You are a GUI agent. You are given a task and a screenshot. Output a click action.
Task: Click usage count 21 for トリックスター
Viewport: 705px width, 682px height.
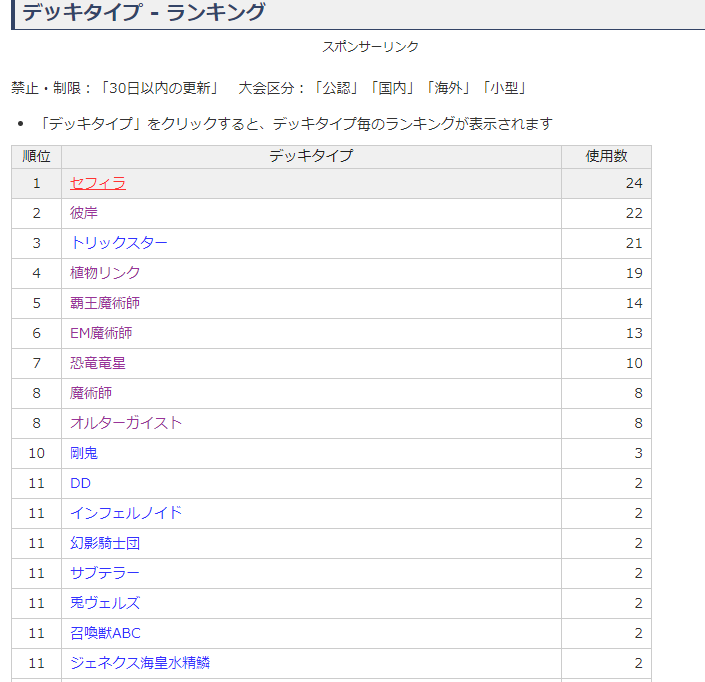pos(634,243)
